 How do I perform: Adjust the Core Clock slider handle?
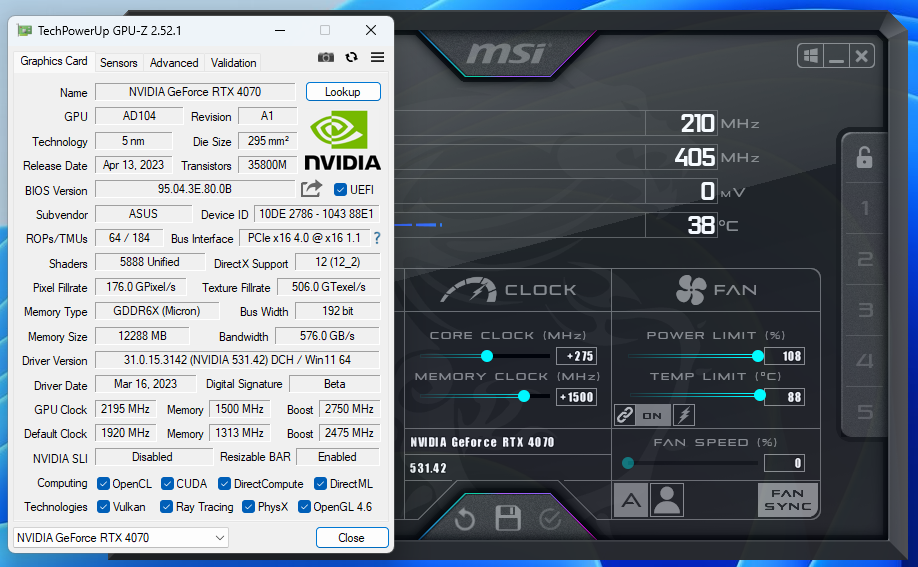click(x=487, y=356)
